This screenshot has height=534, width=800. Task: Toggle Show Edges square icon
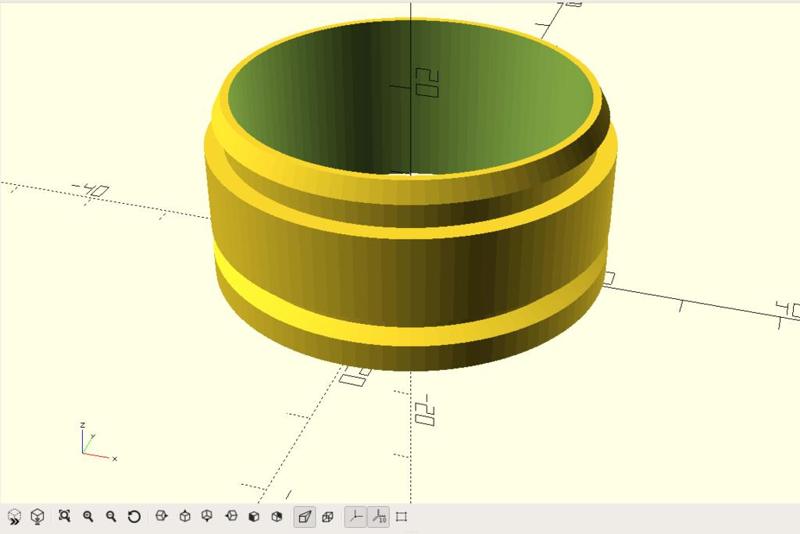pyautogui.click(x=402, y=517)
